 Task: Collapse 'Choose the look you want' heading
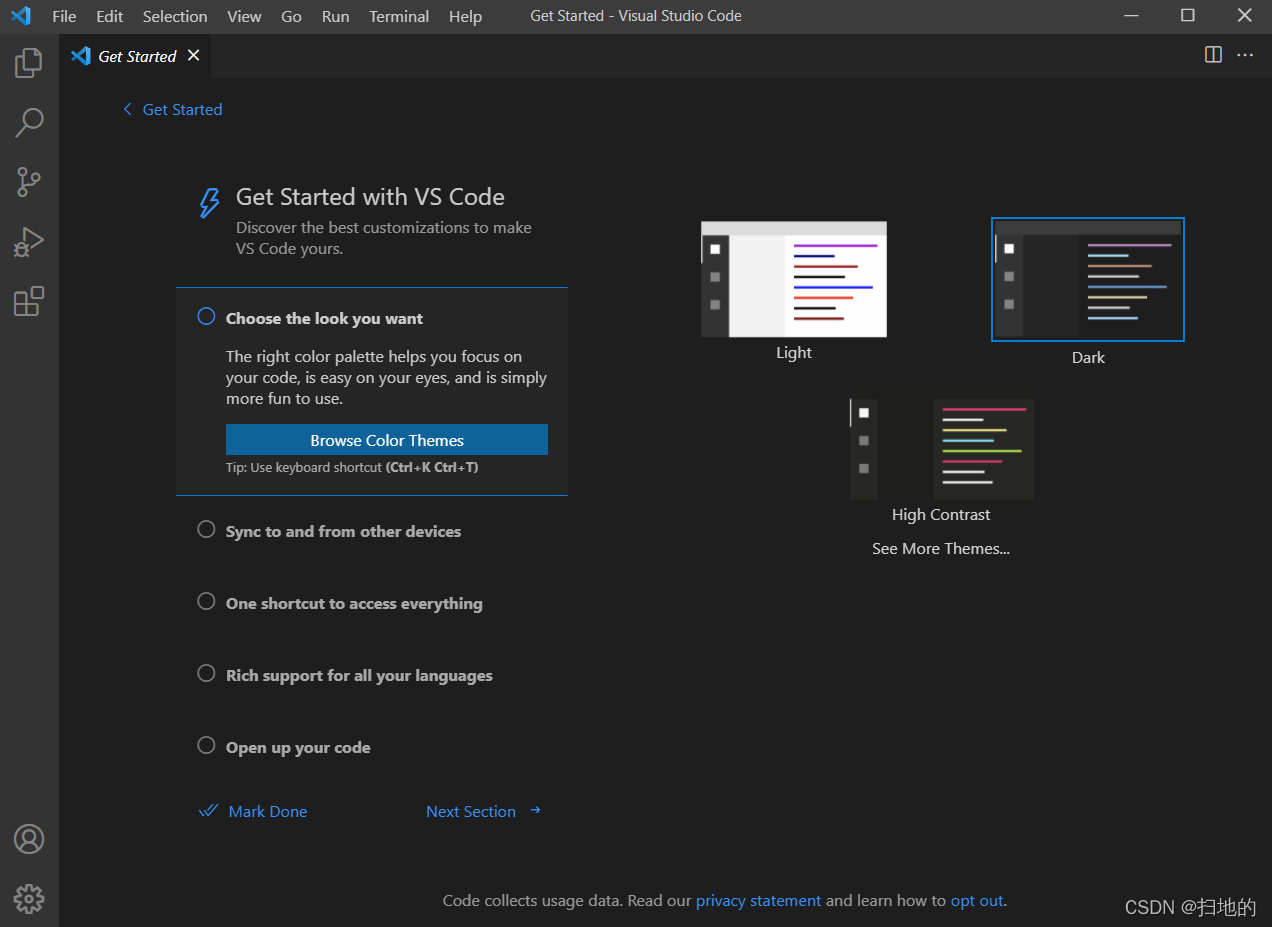[x=324, y=318]
